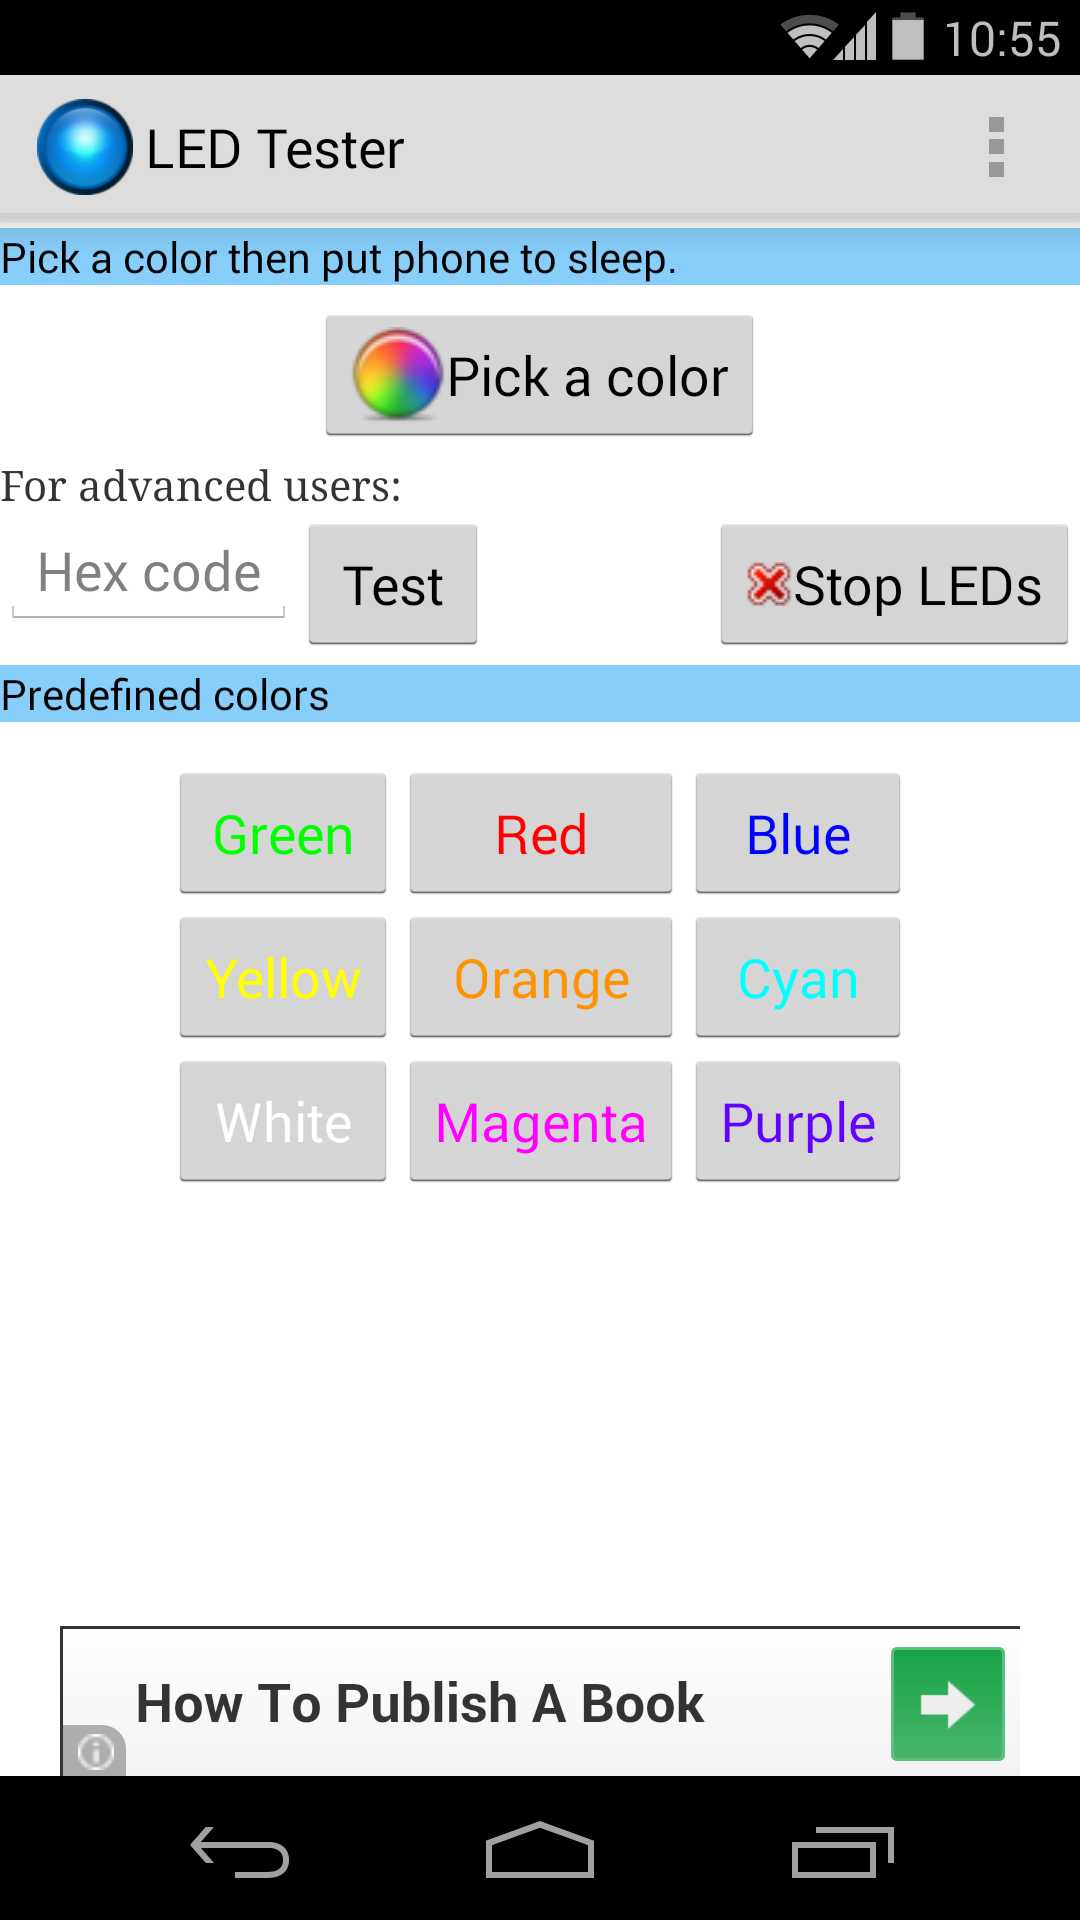Open the How To Publish A Book ad
1080x1920 pixels.
(420, 1704)
